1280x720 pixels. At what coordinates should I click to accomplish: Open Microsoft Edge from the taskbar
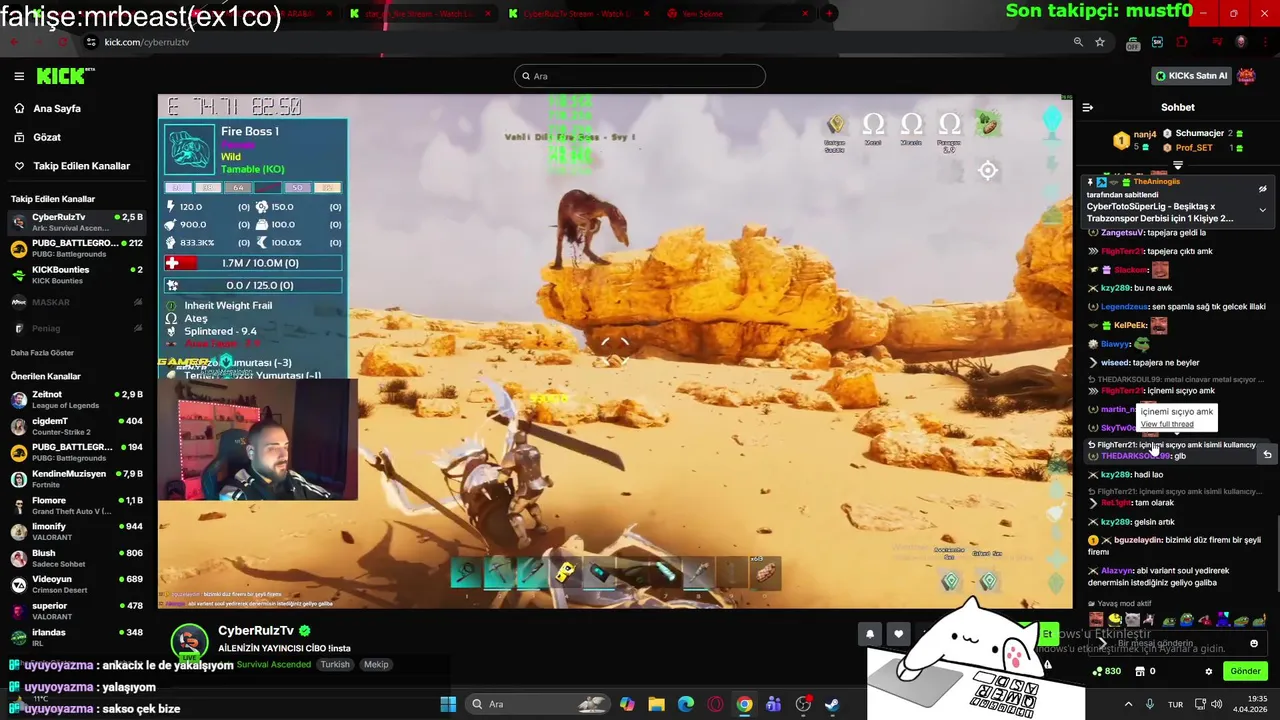point(686,704)
